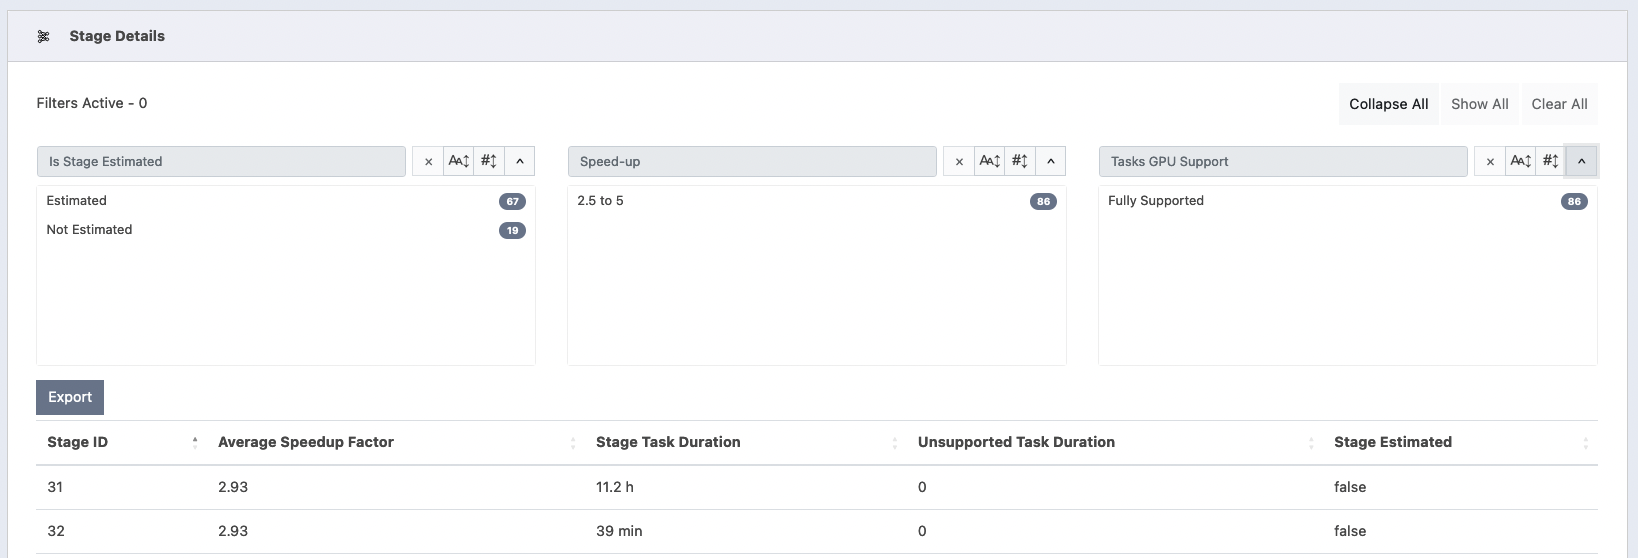Clear the Speed-up filter selection

pos(959,161)
